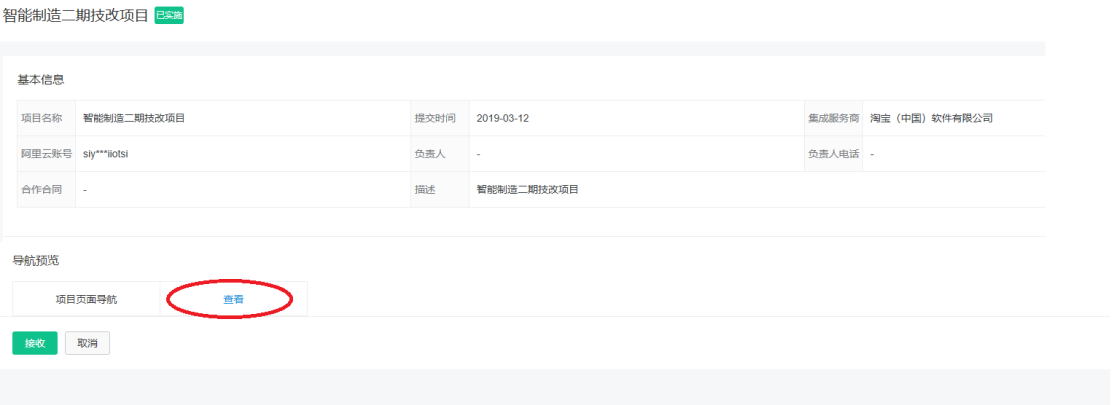Click the 阿里云账号 label cell
Image resolution: width=1119 pixels, height=405 pixels.
pyautogui.click(x=46, y=154)
